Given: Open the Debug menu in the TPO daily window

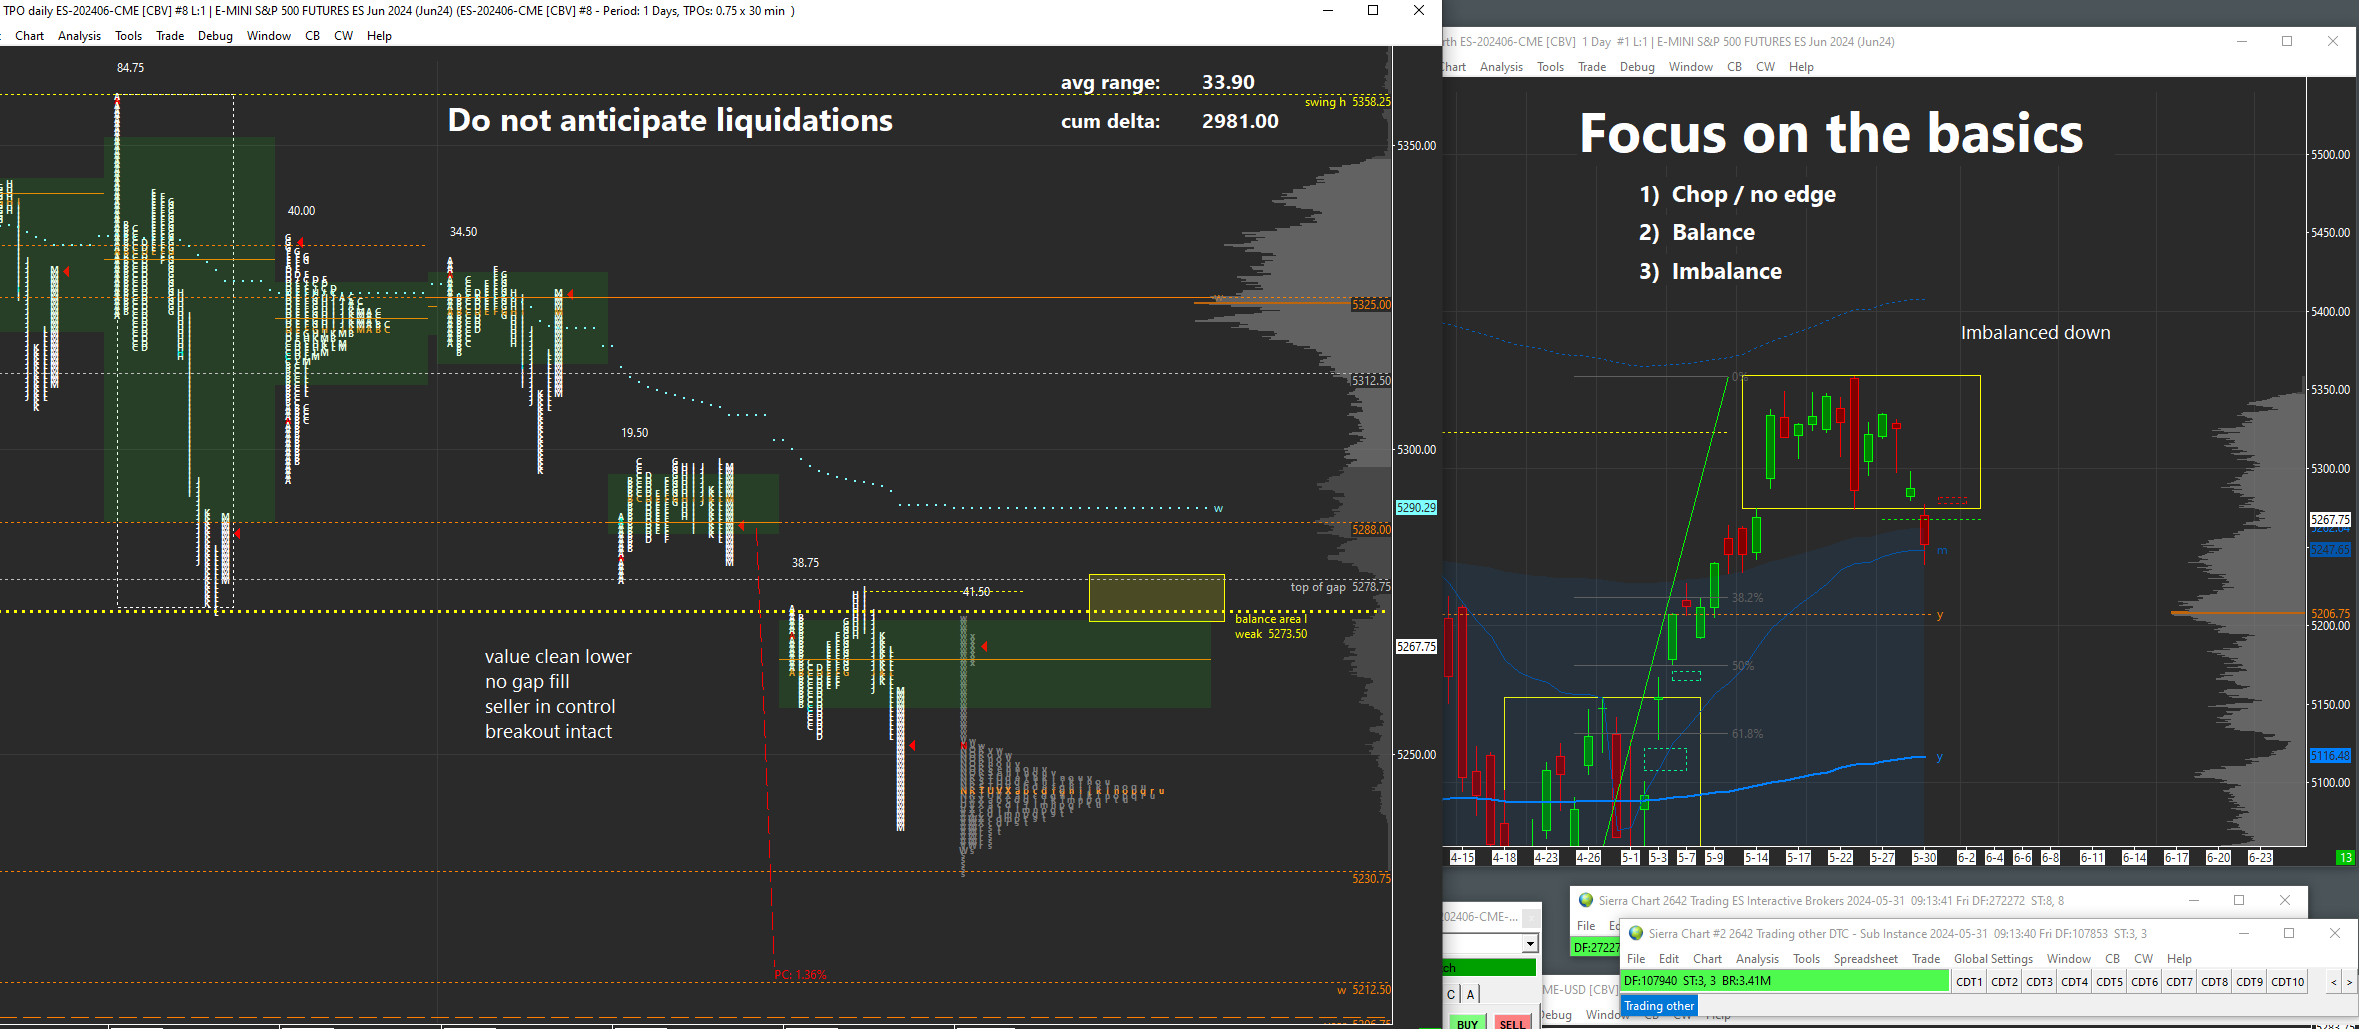Looking at the screenshot, I should [215, 36].
